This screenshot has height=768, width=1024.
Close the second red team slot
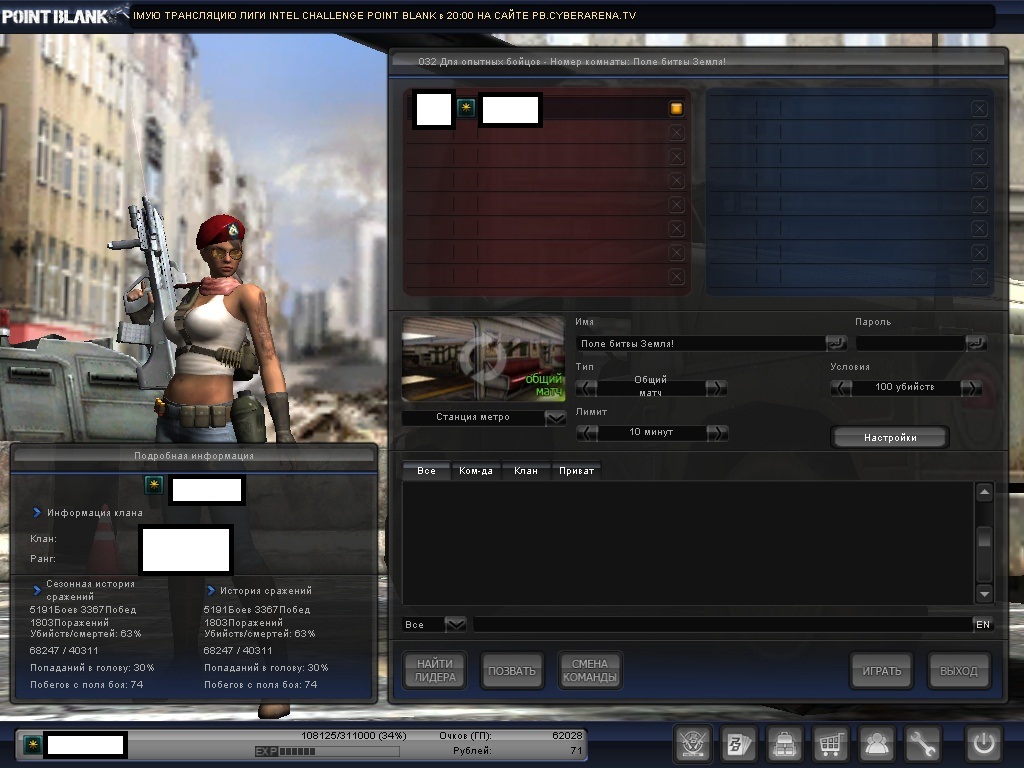click(x=676, y=132)
